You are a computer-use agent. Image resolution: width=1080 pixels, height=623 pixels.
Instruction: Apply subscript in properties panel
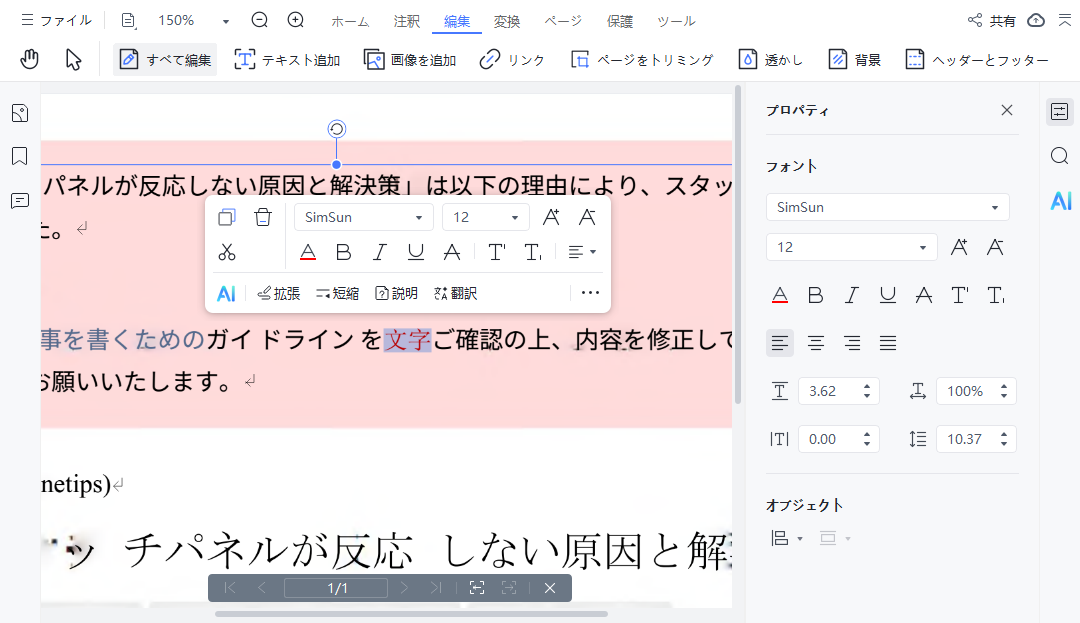(995, 295)
